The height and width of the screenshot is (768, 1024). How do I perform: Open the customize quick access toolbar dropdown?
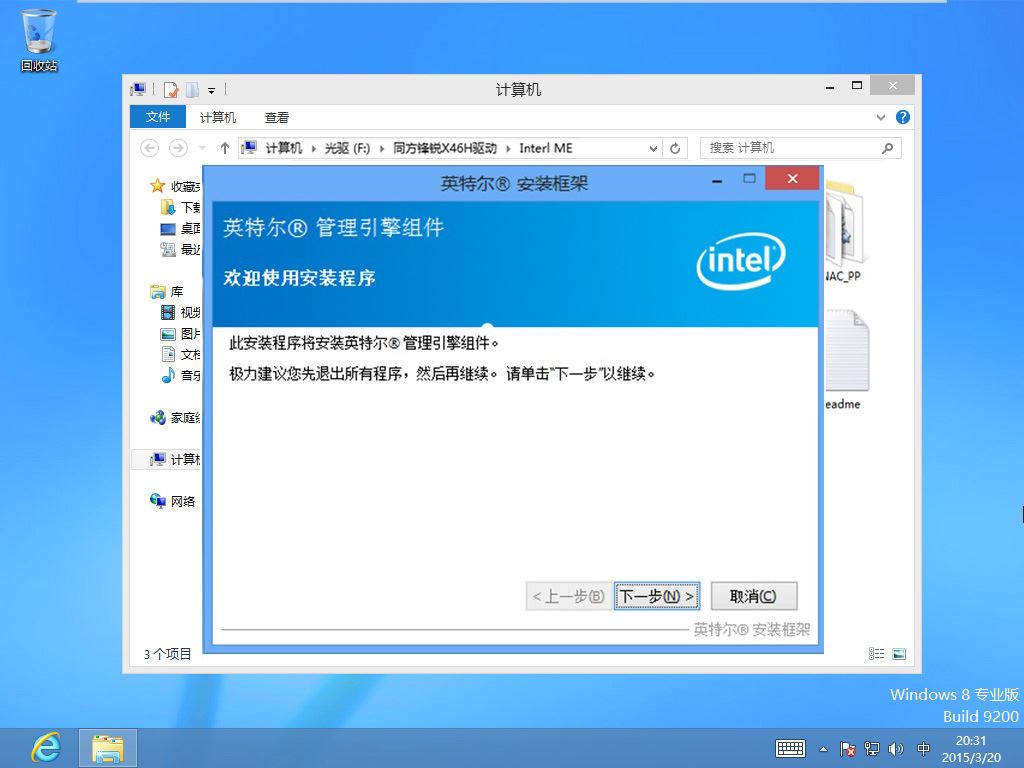212,90
